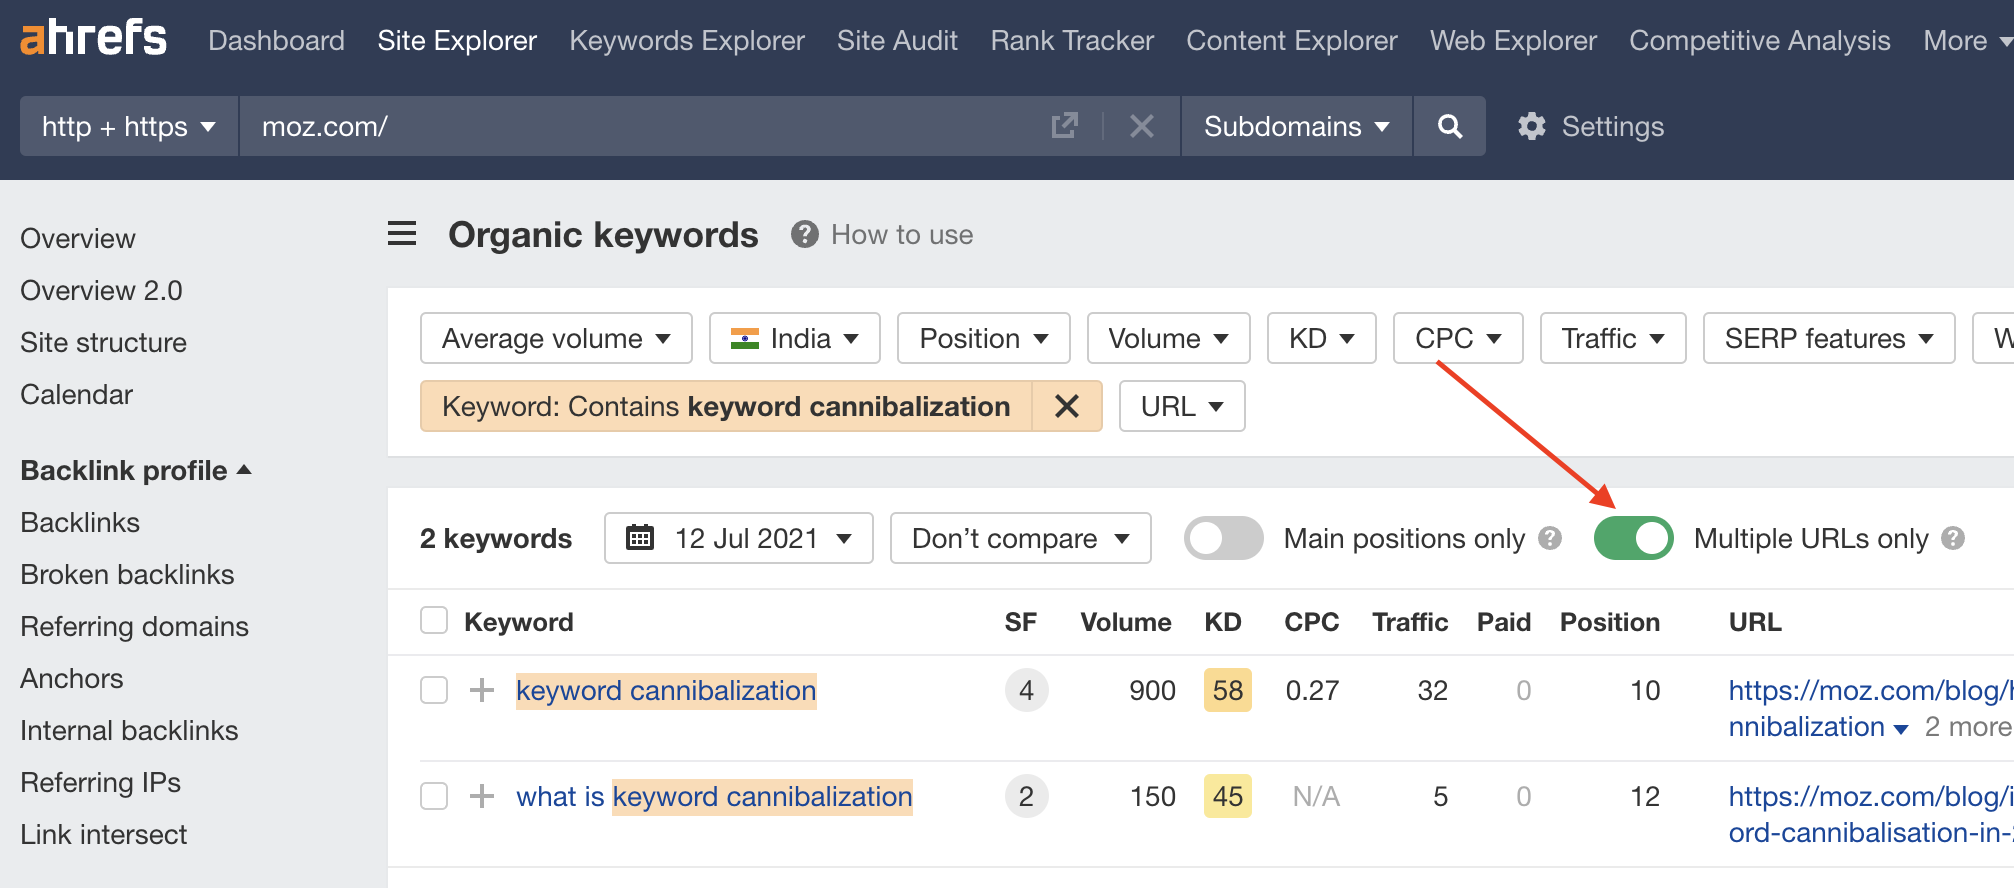Open Overview in the sidebar
The width and height of the screenshot is (2014, 888).
point(78,238)
